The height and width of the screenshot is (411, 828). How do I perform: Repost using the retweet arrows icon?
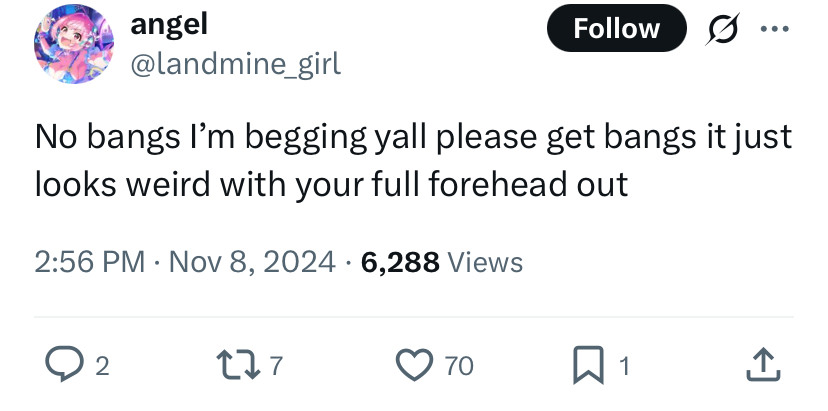click(x=239, y=365)
